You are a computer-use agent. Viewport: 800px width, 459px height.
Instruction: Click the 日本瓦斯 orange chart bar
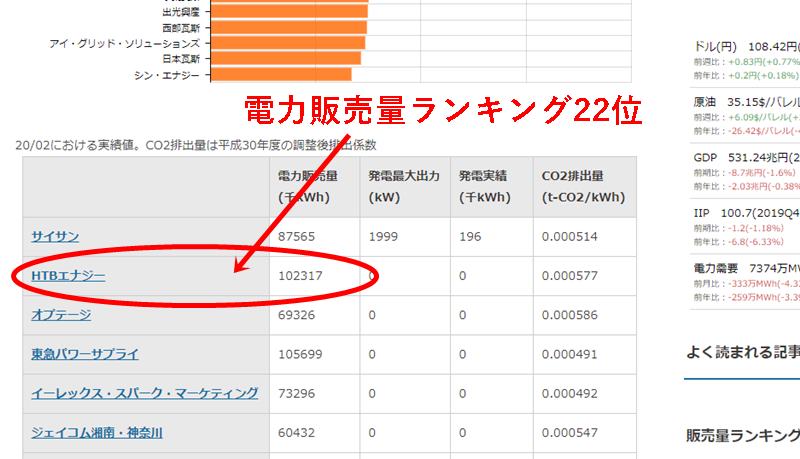(x=286, y=58)
